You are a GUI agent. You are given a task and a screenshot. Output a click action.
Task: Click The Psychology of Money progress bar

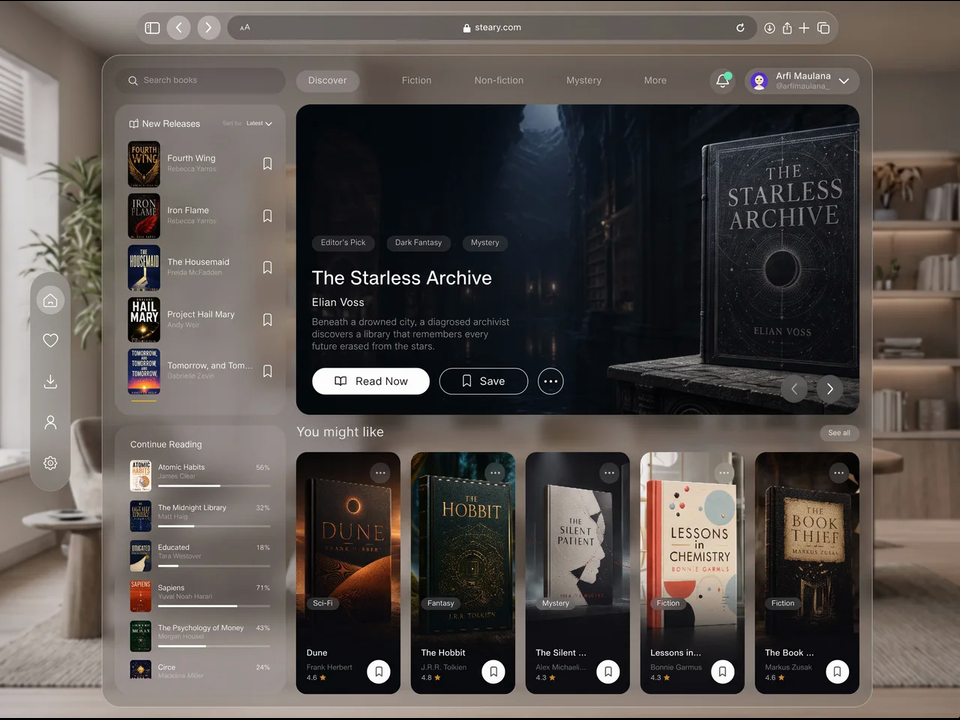(214, 646)
